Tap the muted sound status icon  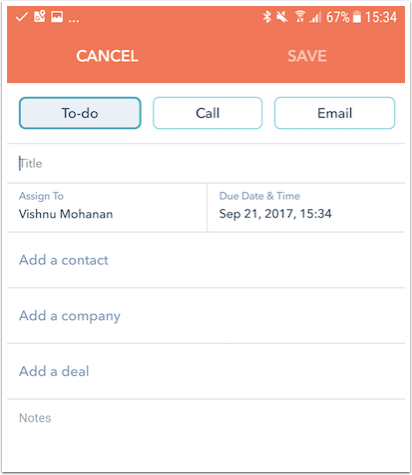click(x=282, y=17)
